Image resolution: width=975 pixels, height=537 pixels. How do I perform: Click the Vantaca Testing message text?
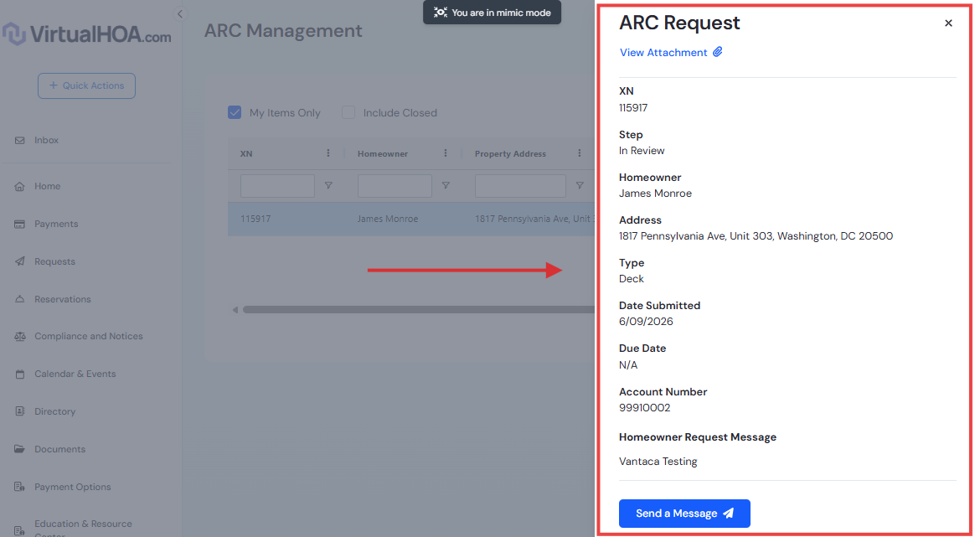pyautogui.click(x=658, y=462)
